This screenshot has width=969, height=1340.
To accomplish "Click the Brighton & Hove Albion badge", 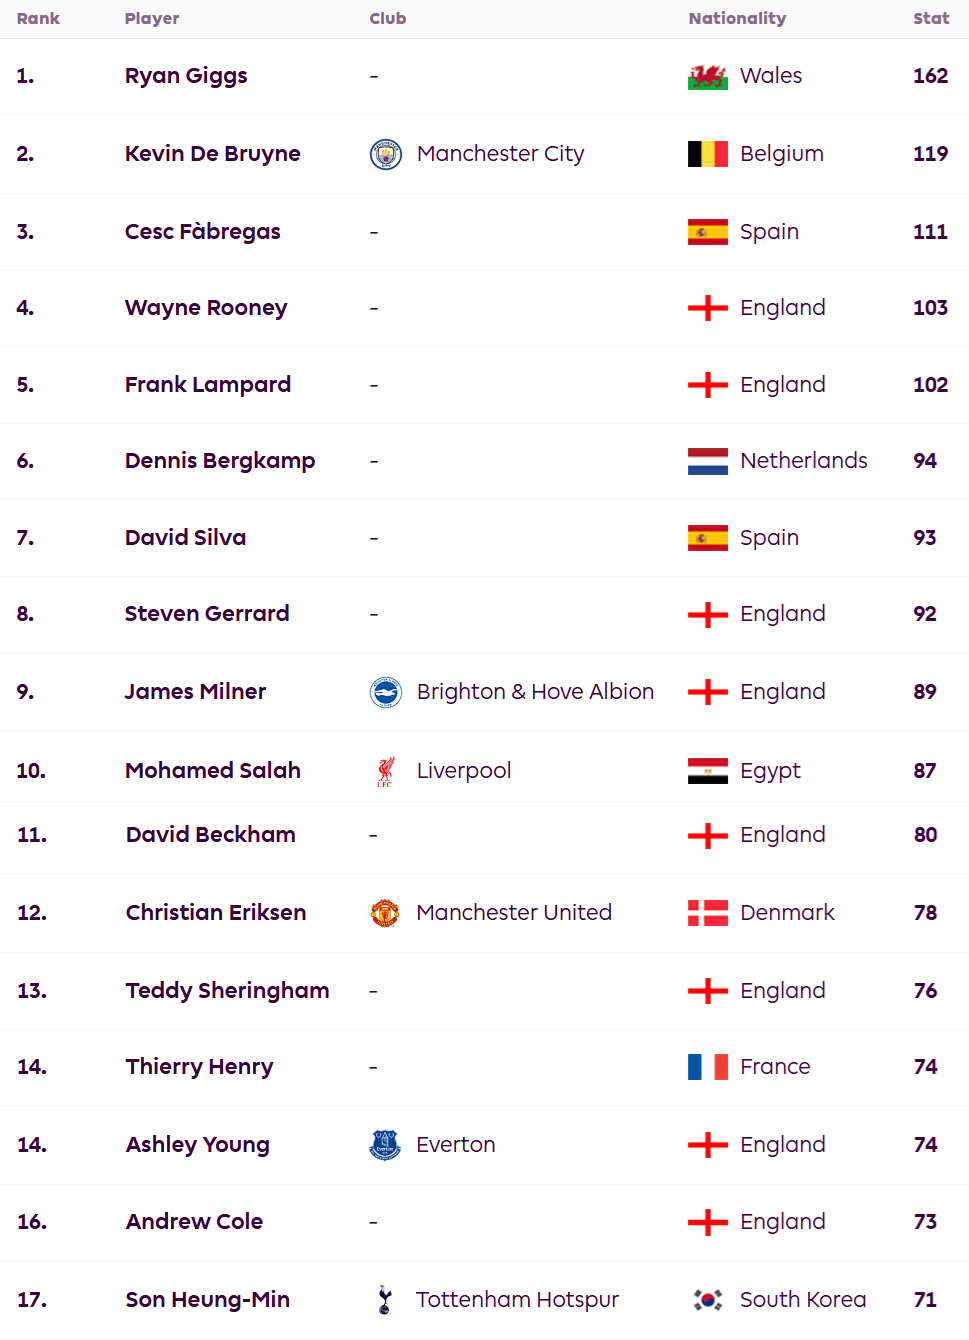I will pyautogui.click(x=386, y=692).
